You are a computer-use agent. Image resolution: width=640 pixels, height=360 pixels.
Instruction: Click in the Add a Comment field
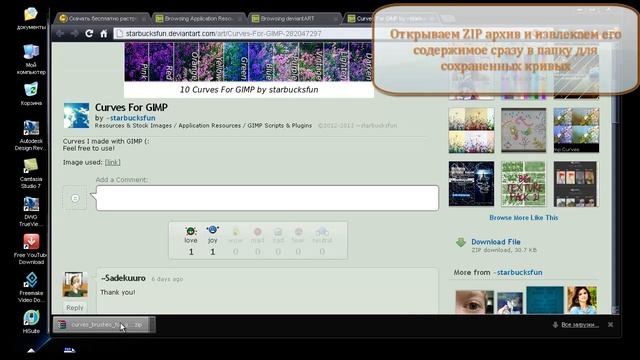click(267, 198)
